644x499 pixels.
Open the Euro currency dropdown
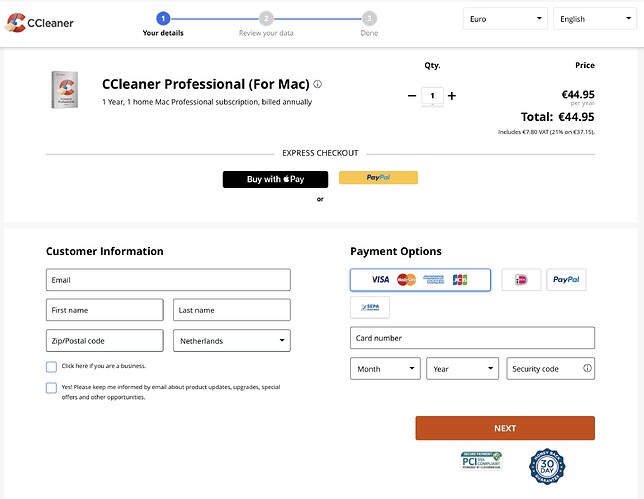(506, 19)
